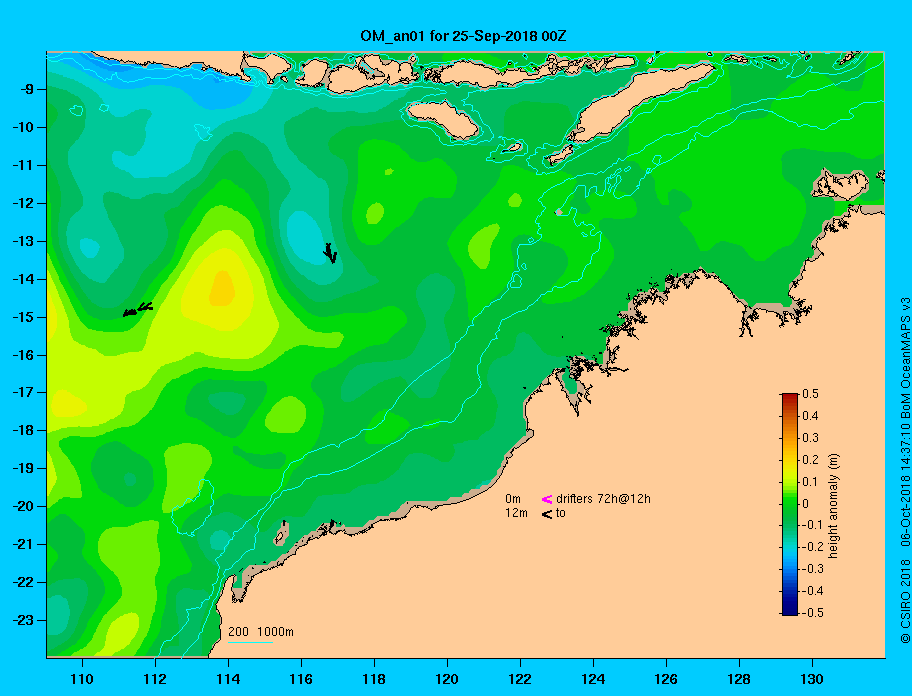Click the -0.2 color bar label
The height and width of the screenshot is (696, 912).
point(812,547)
